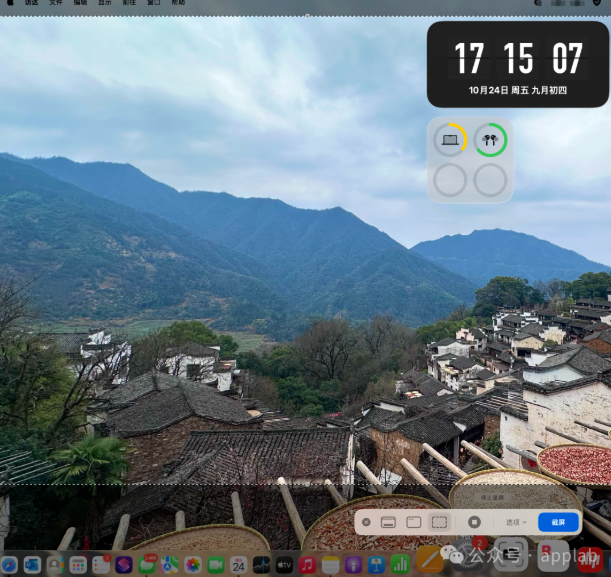The height and width of the screenshot is (577, 611).
Task: Open Calendar showing 24 in dock
Action: tap(239, 565)
